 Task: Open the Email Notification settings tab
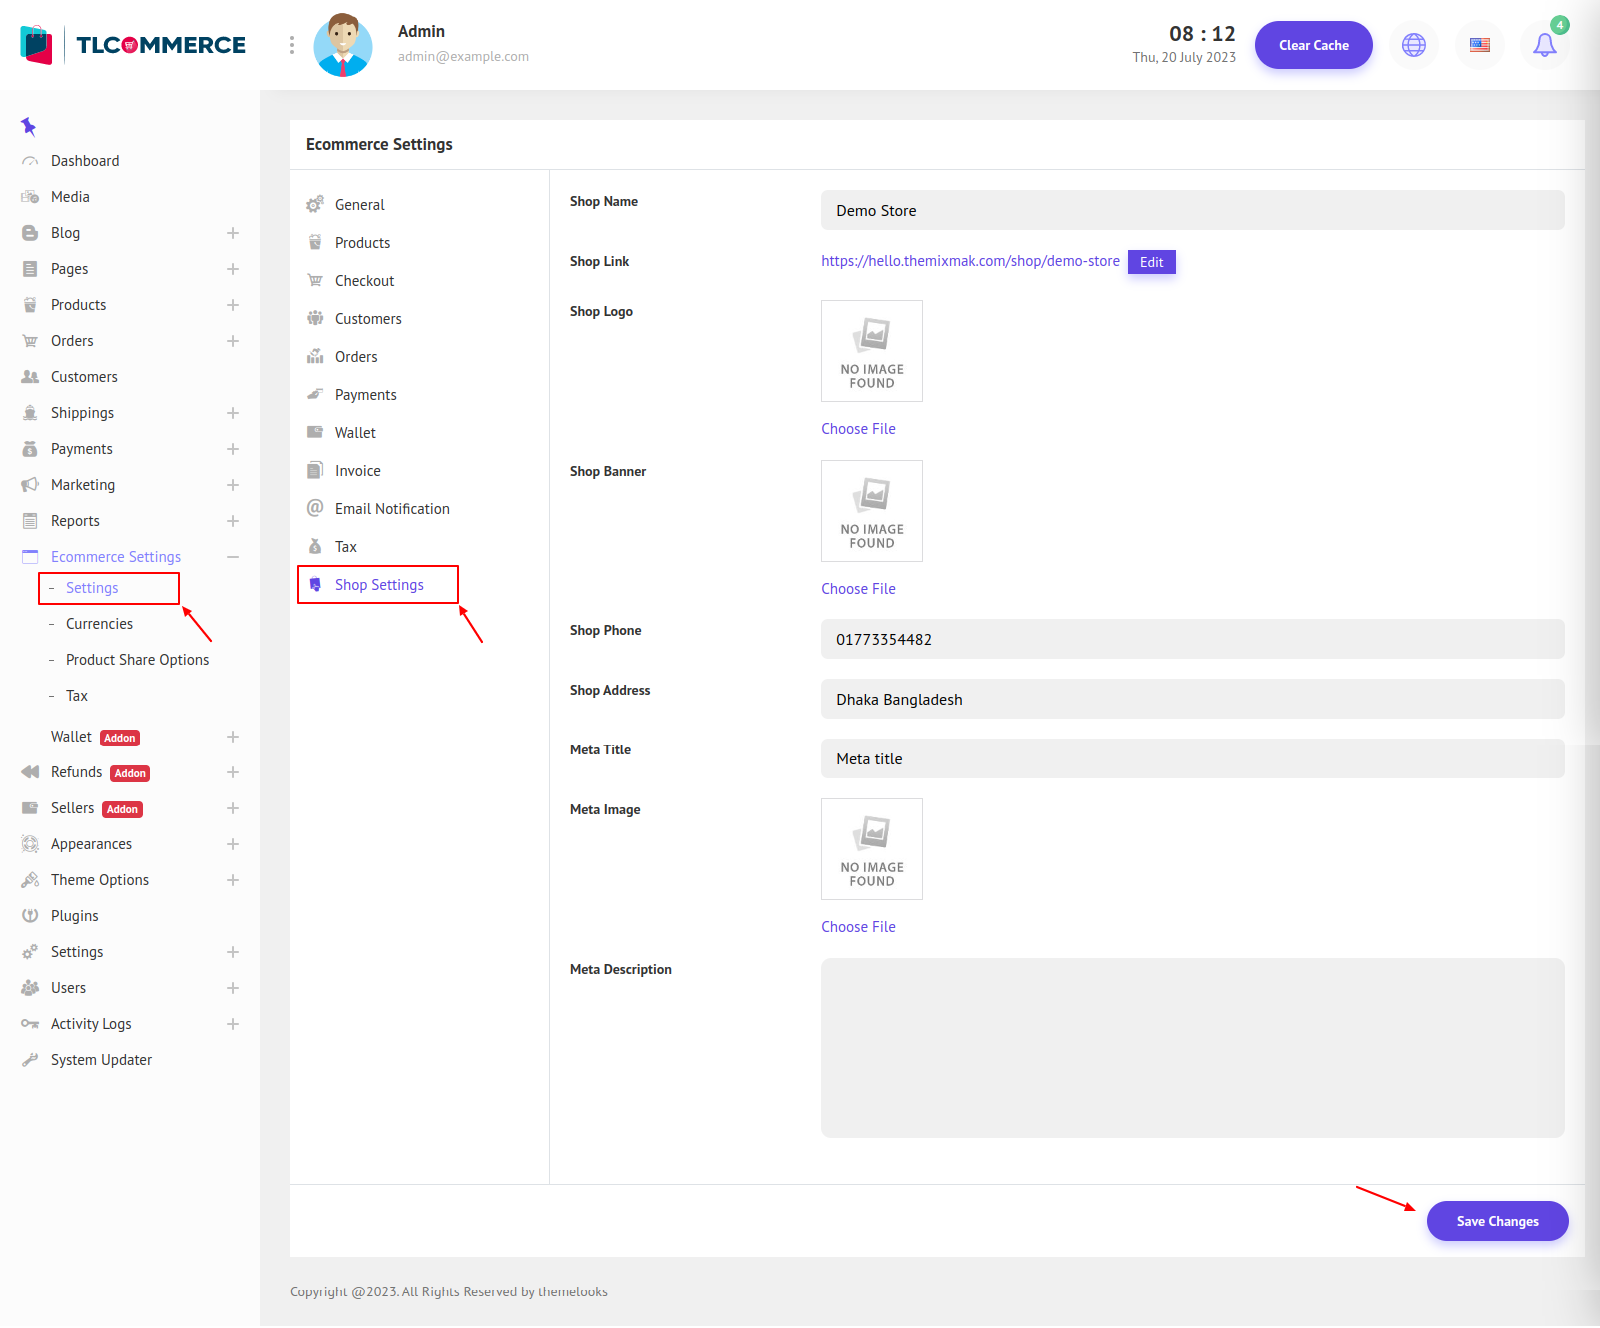pos(392,509)
